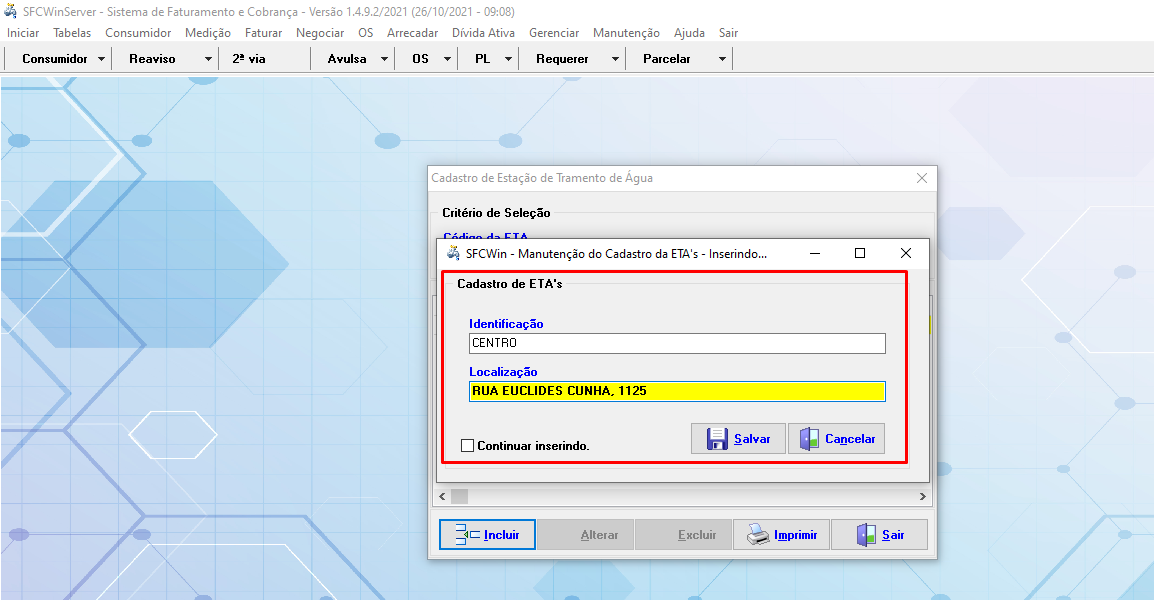
Task: Open the Gerenciar menu
Action: point(554,33)
